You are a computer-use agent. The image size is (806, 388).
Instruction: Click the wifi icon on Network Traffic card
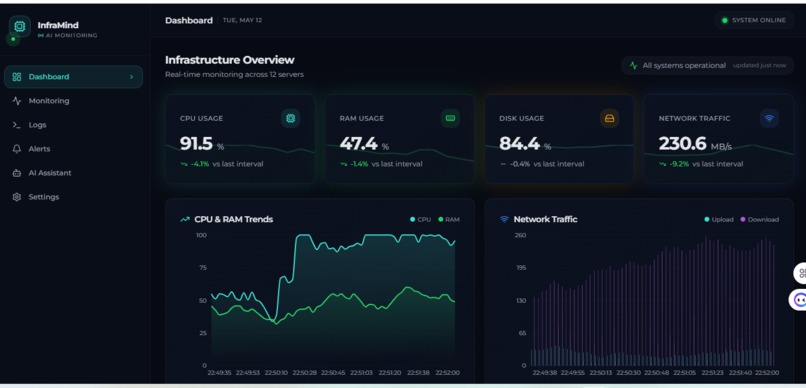[x=769, y=118]
